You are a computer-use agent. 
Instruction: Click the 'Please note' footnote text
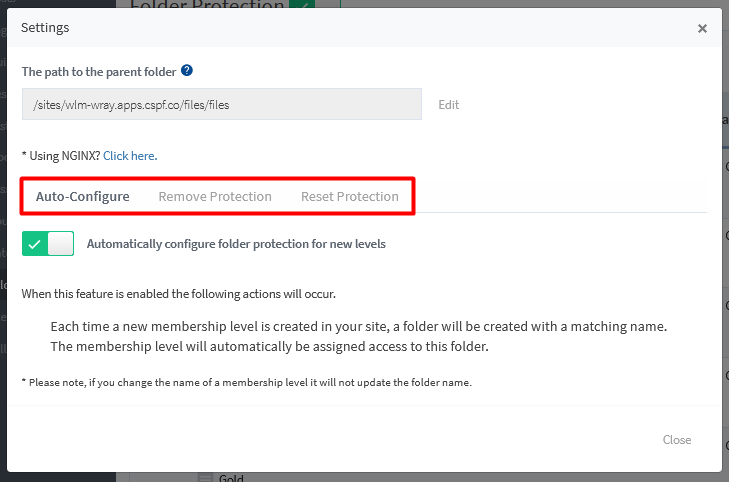(x=246, y=383)
